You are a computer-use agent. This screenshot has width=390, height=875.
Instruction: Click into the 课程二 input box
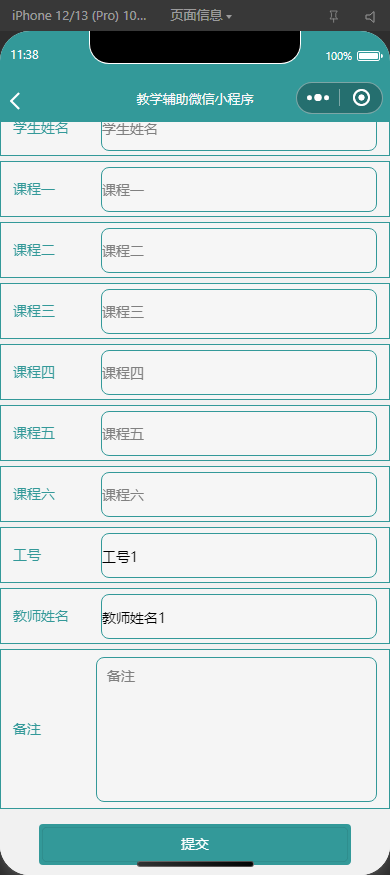(x=239, y=251)
